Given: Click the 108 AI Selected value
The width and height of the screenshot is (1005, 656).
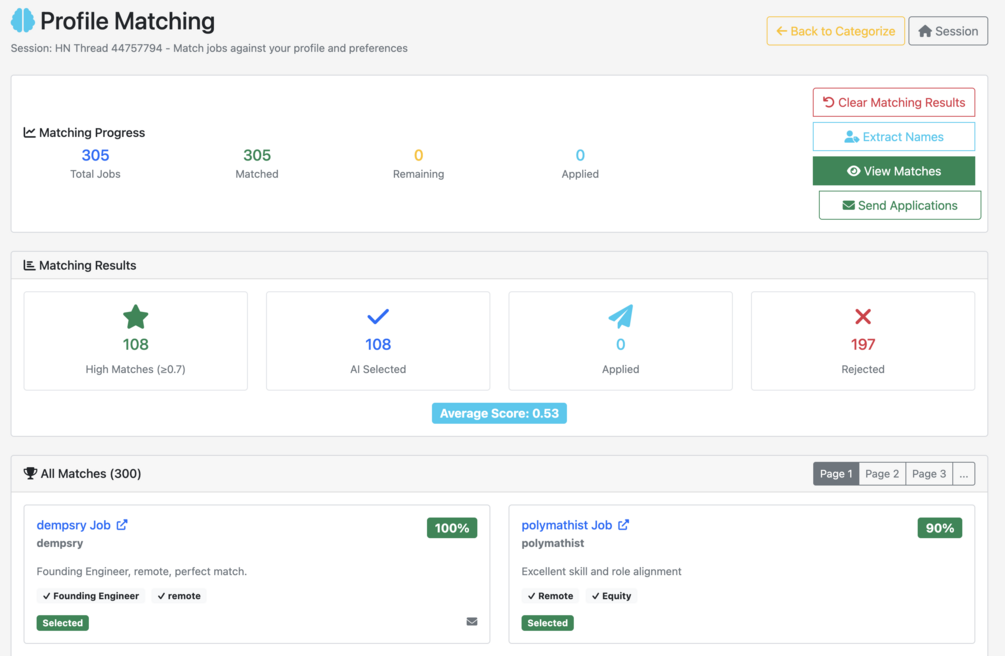Looking at the screenshot, I should 378,344.
